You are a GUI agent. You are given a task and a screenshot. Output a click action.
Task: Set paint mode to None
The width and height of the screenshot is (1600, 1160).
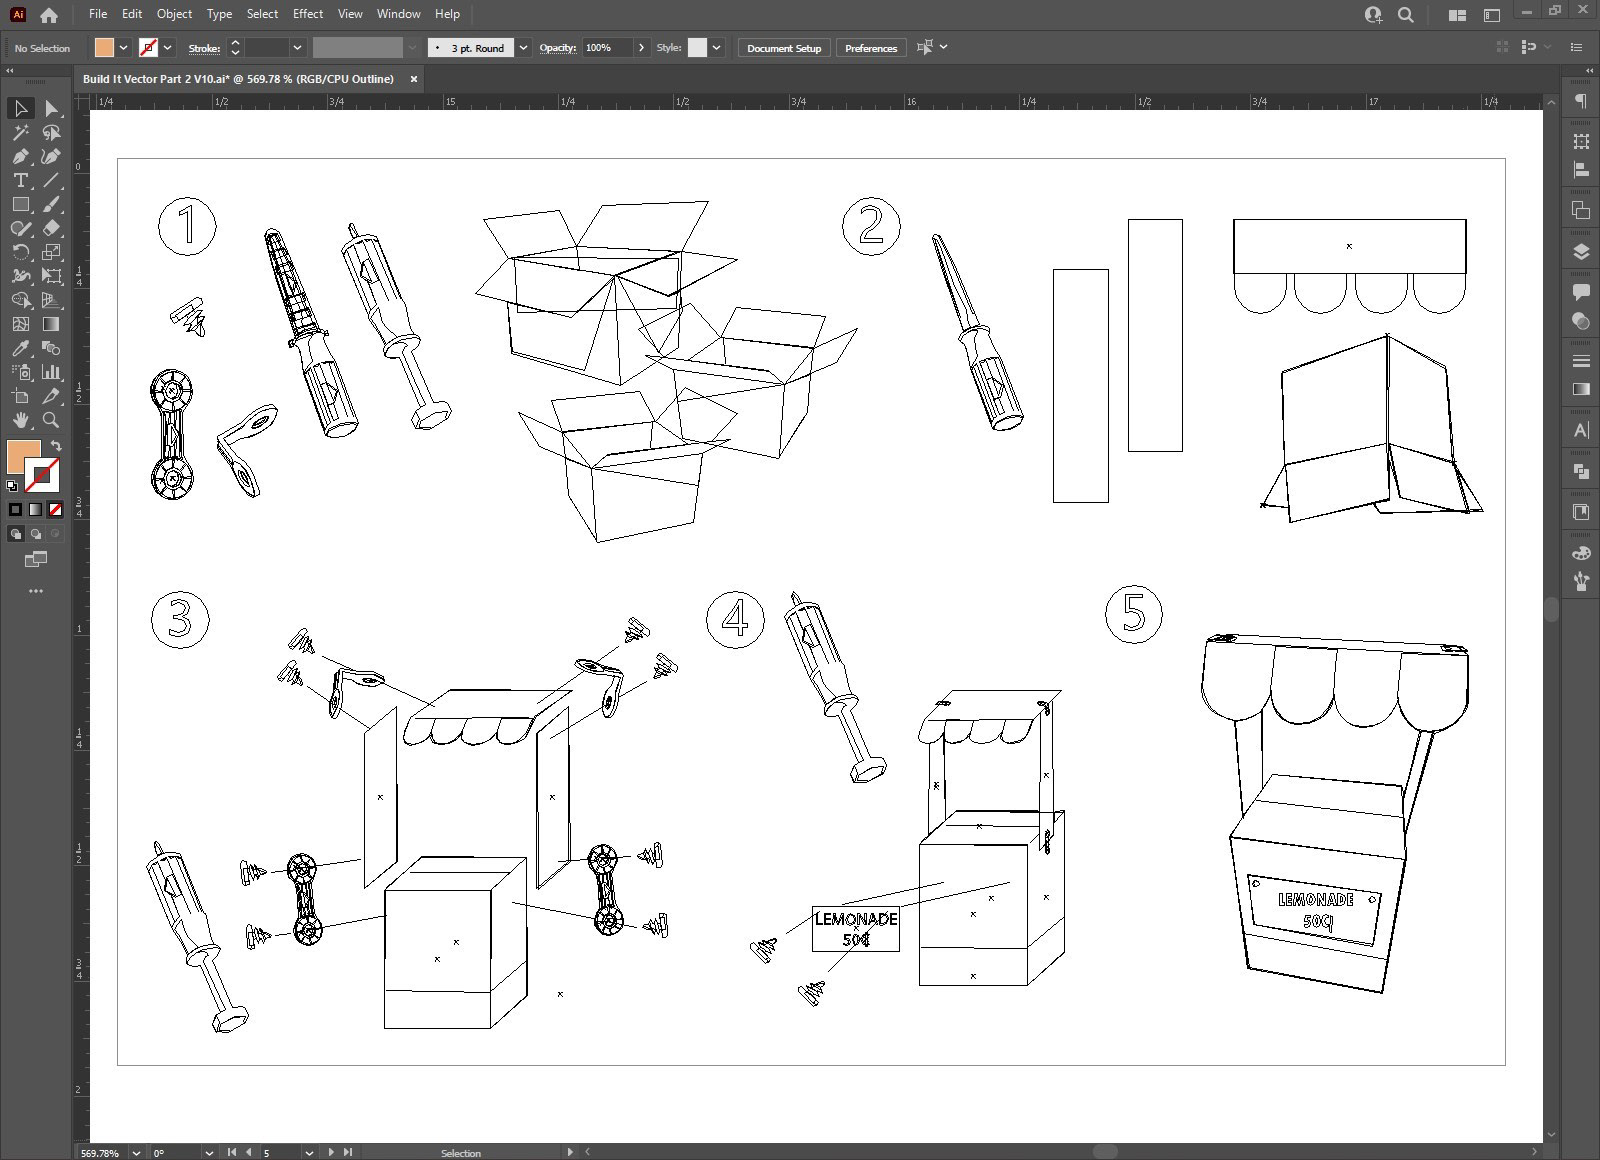click(55, 509)
